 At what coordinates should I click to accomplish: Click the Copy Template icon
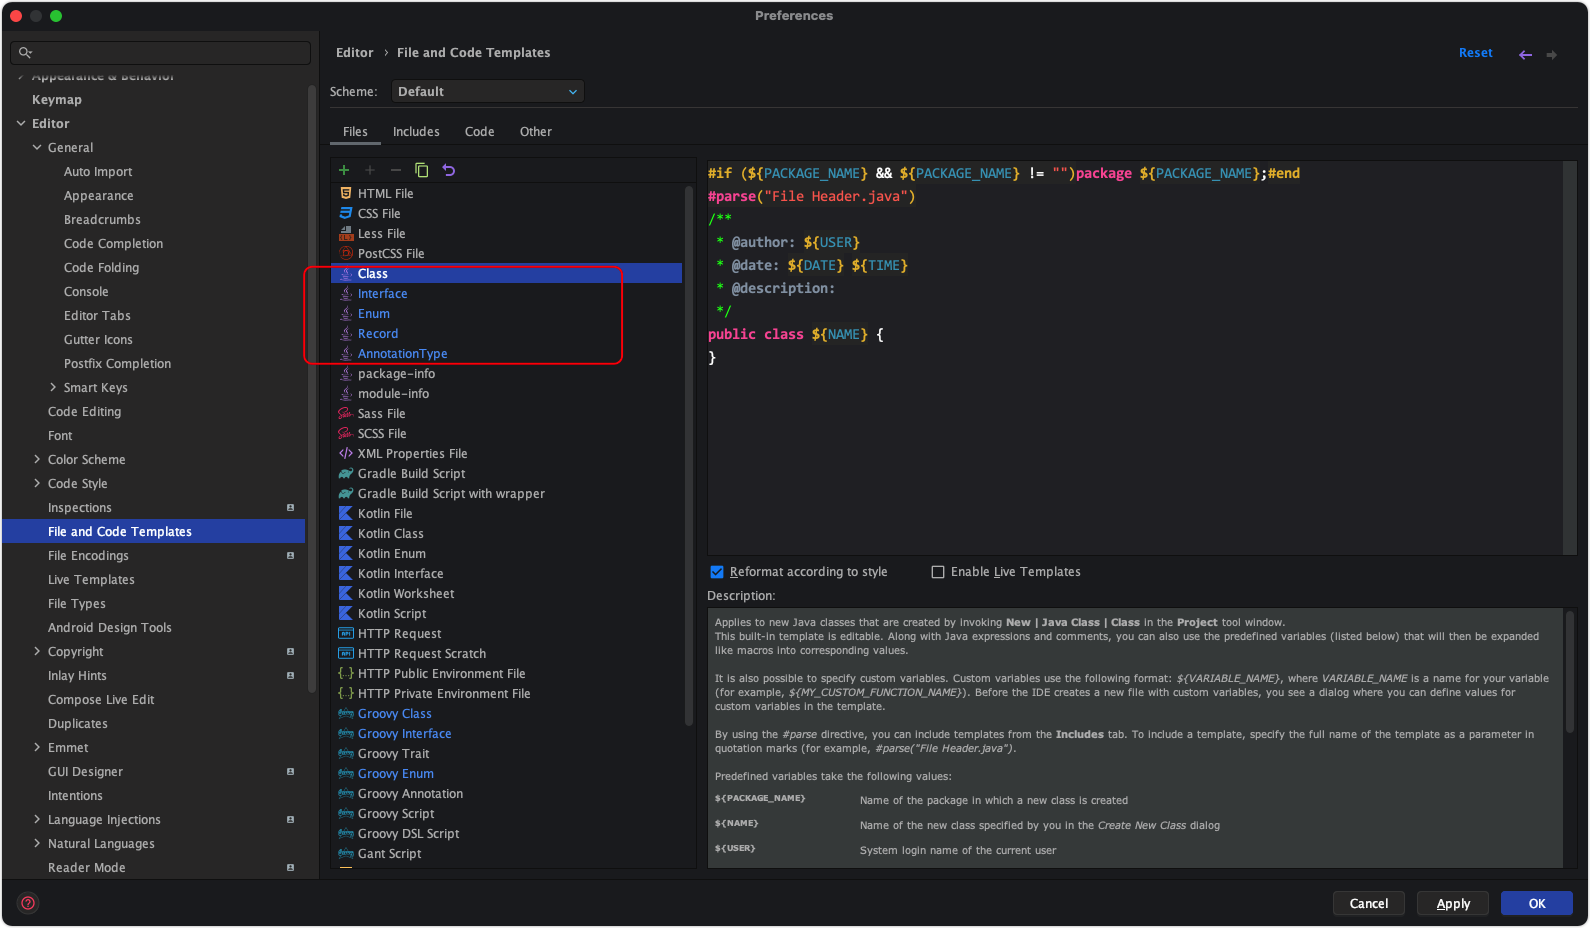(x=421, y=170)
